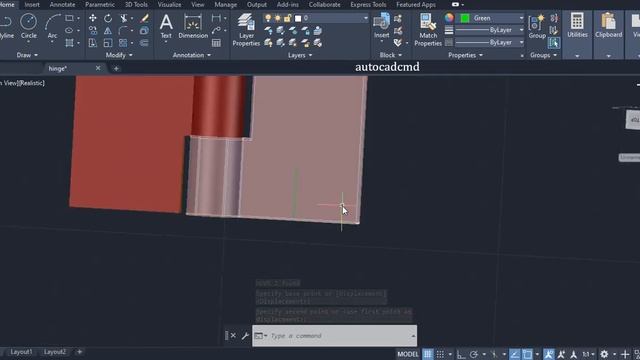The width and height of the screenshot is (640, 360).
Task: Open the 3D Tools ribbon tab
Action: coord(136,4)
